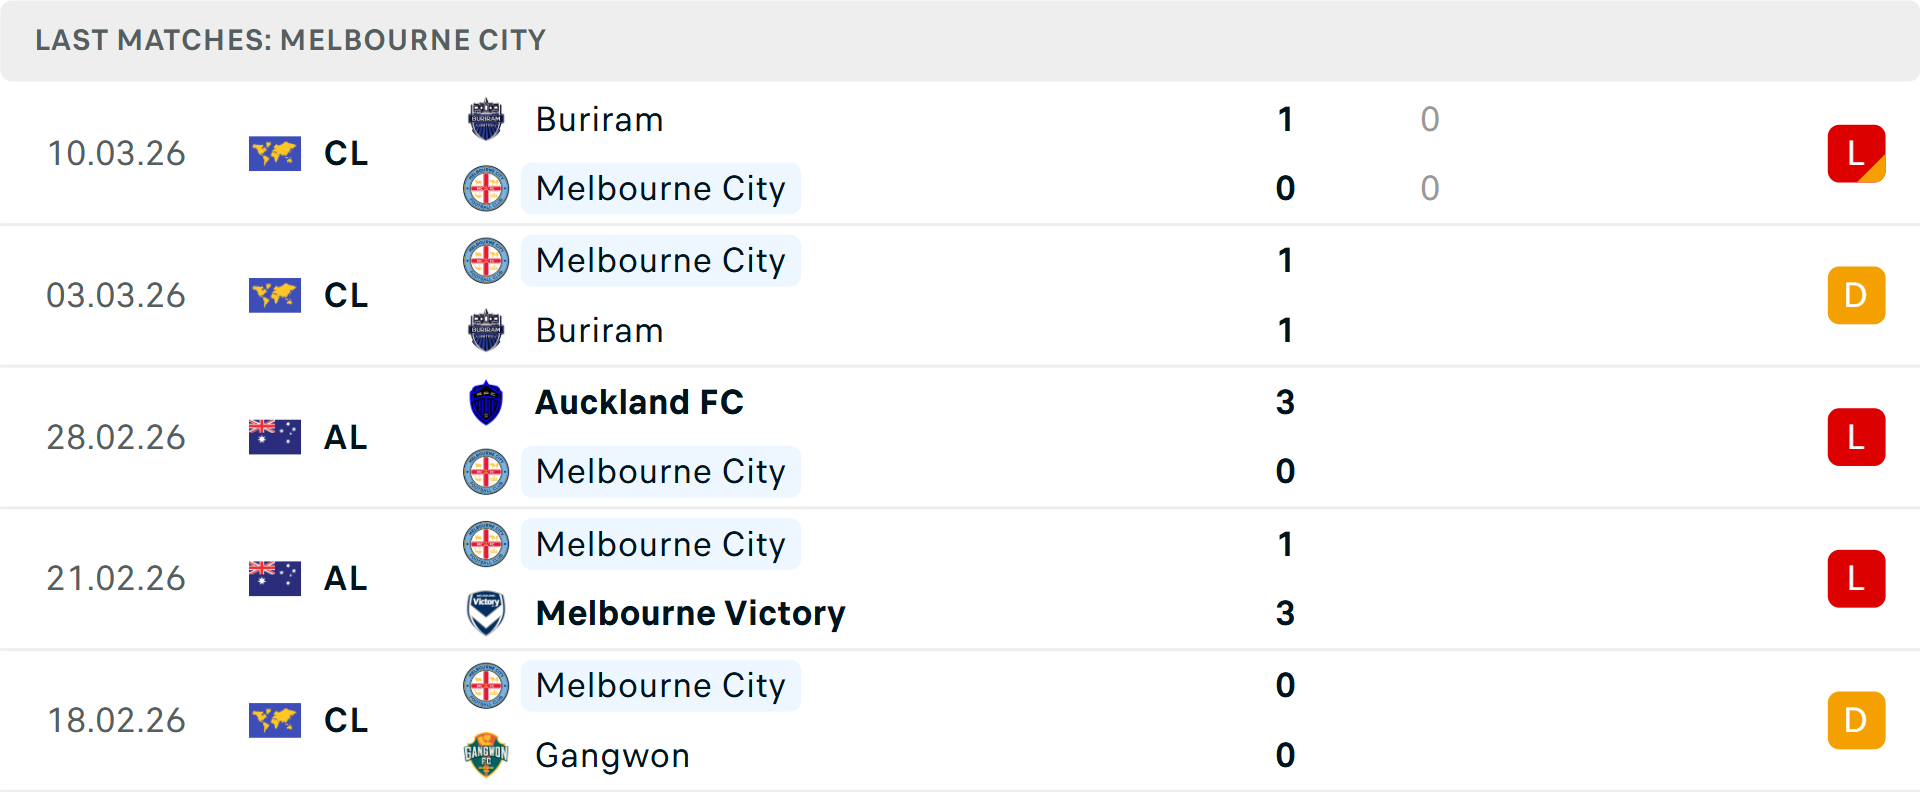Click the Buriram club crest logo
The width and height of the screenshot is (1920, 792).
click(x=486, y=119)
